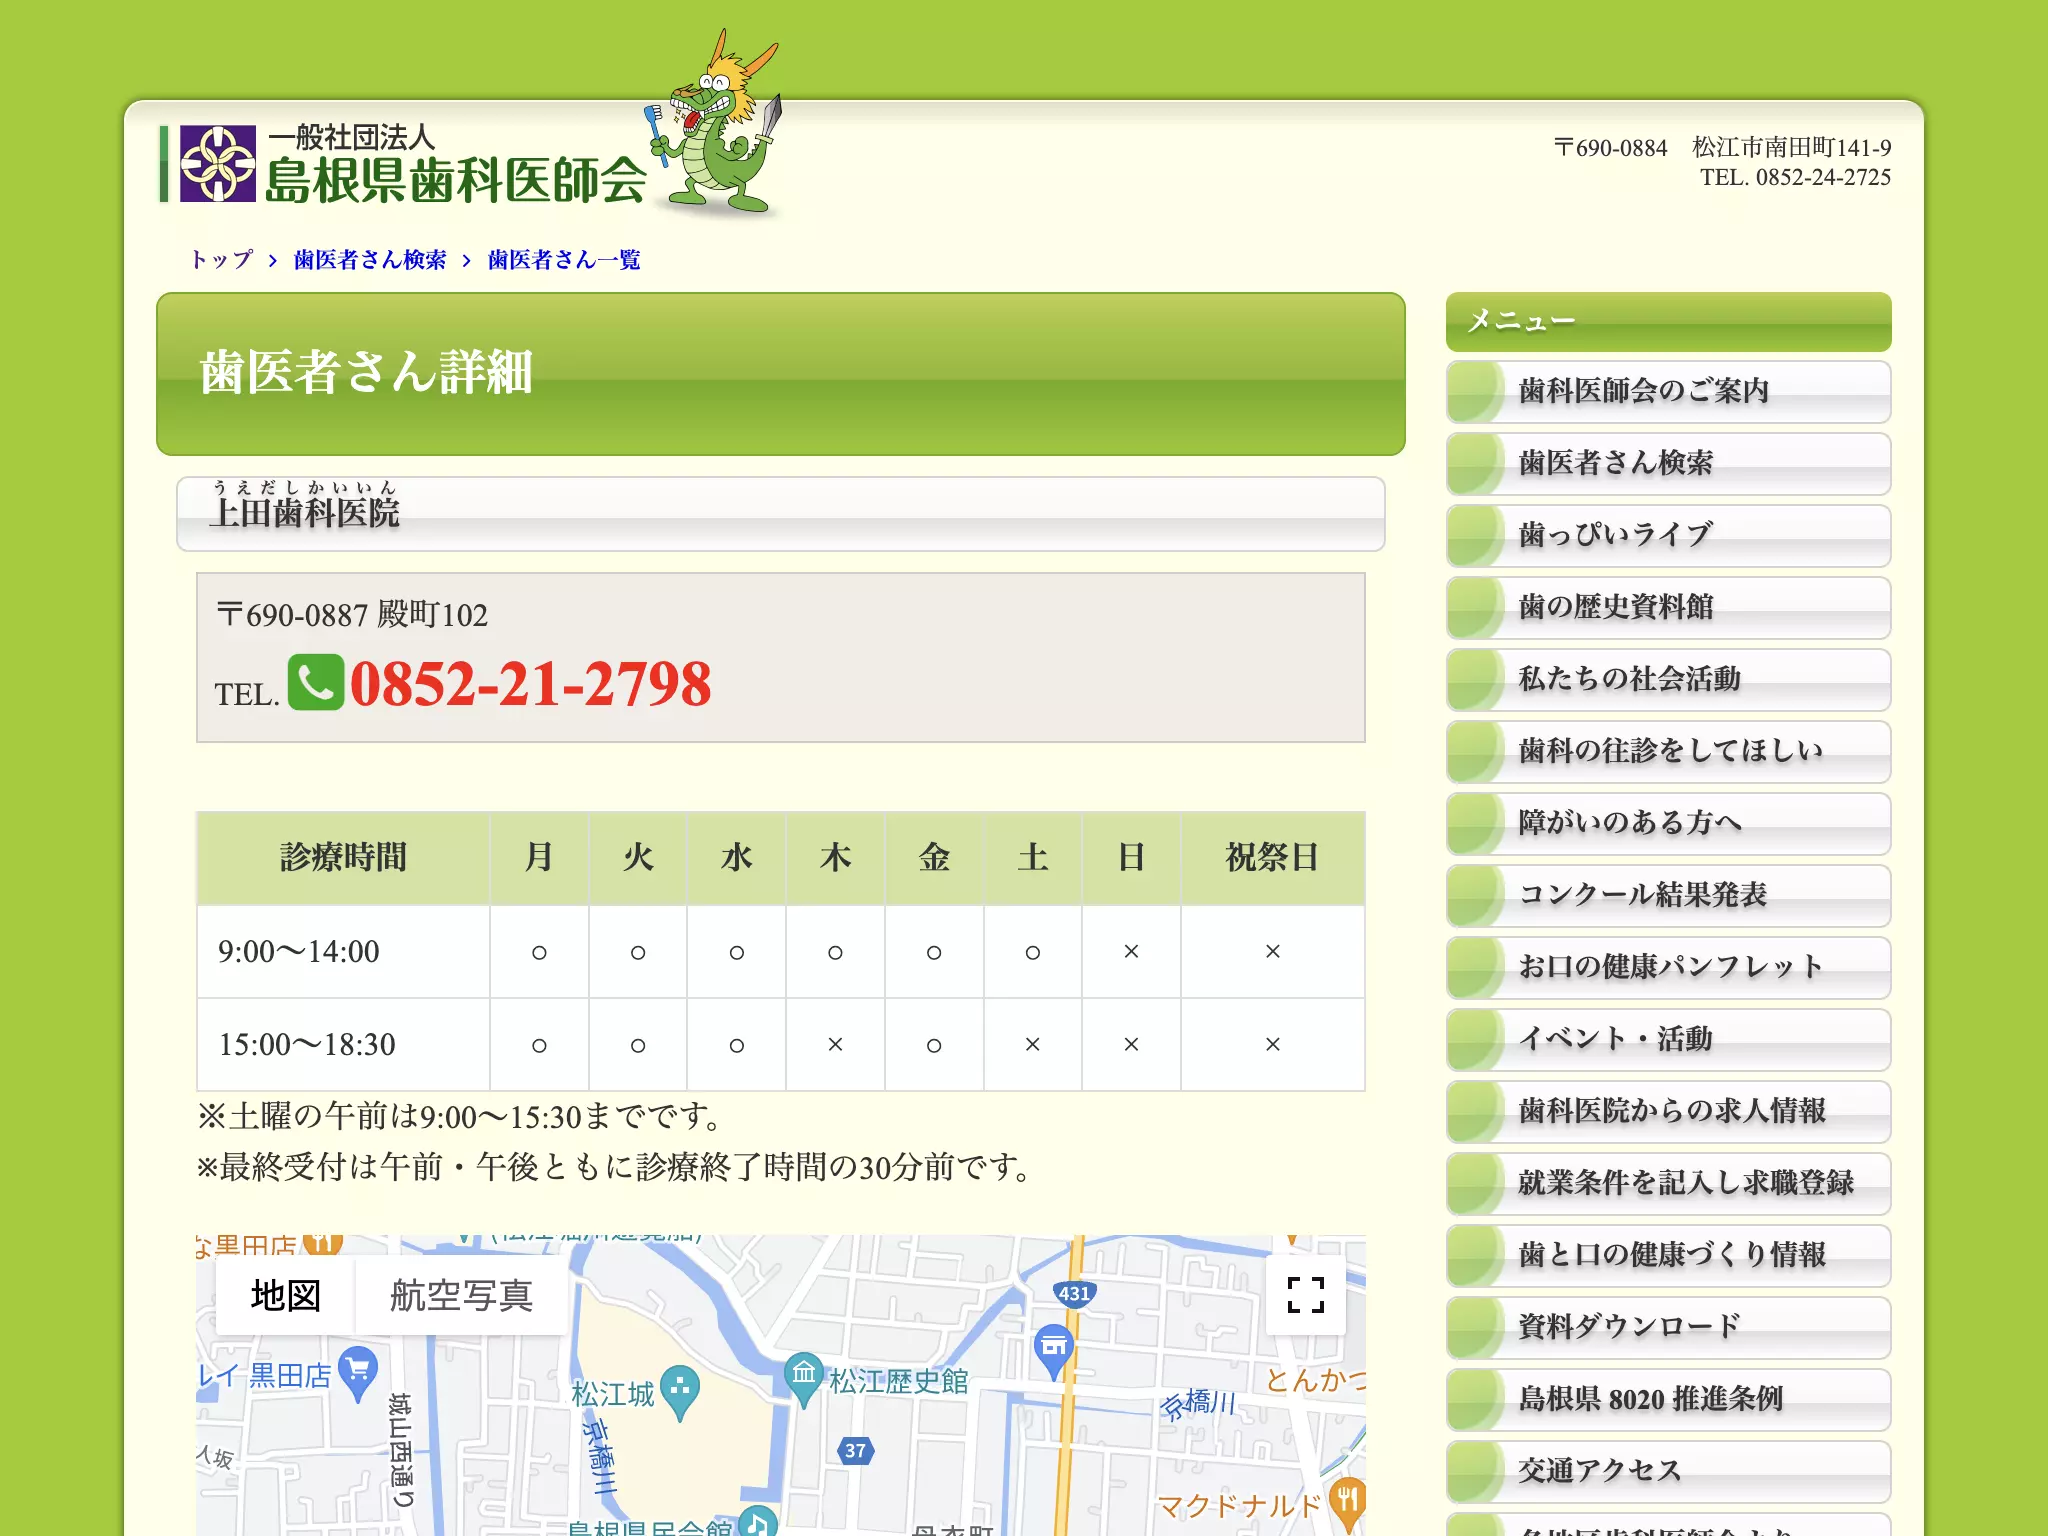Click the 祝祭日 column header
The height and width of the screenshot is (1536, 2048).
point(1272,857)
